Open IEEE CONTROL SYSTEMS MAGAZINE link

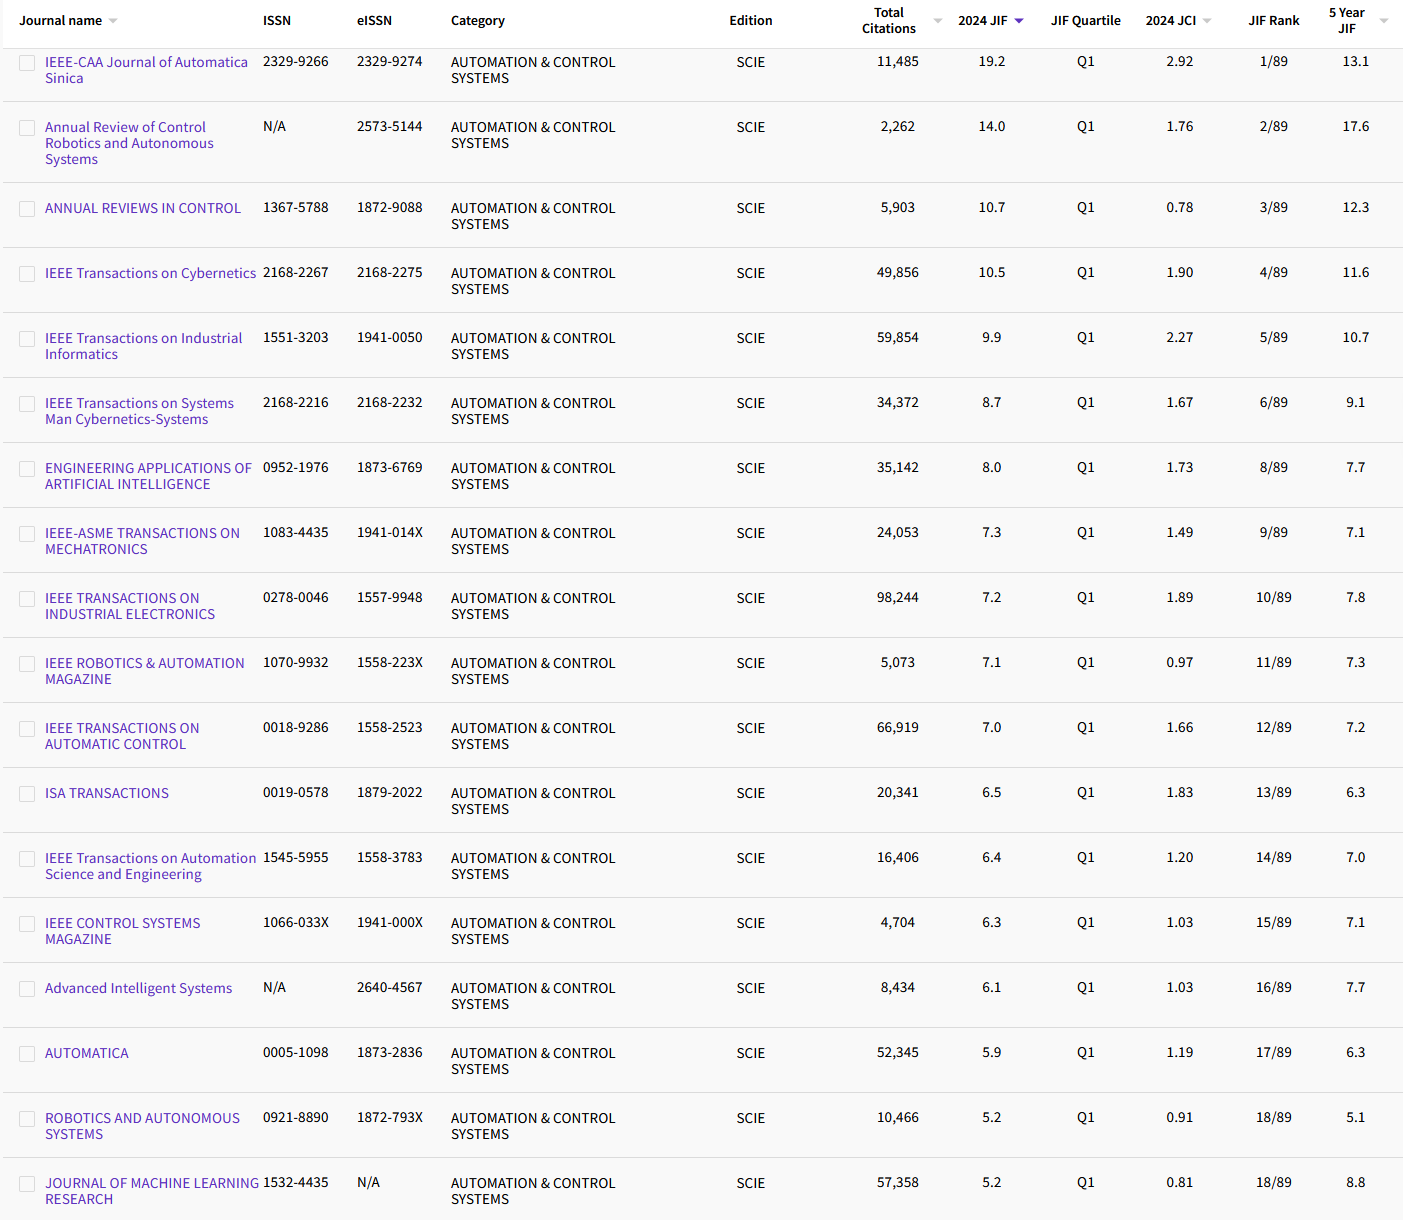tap(122, 931)
